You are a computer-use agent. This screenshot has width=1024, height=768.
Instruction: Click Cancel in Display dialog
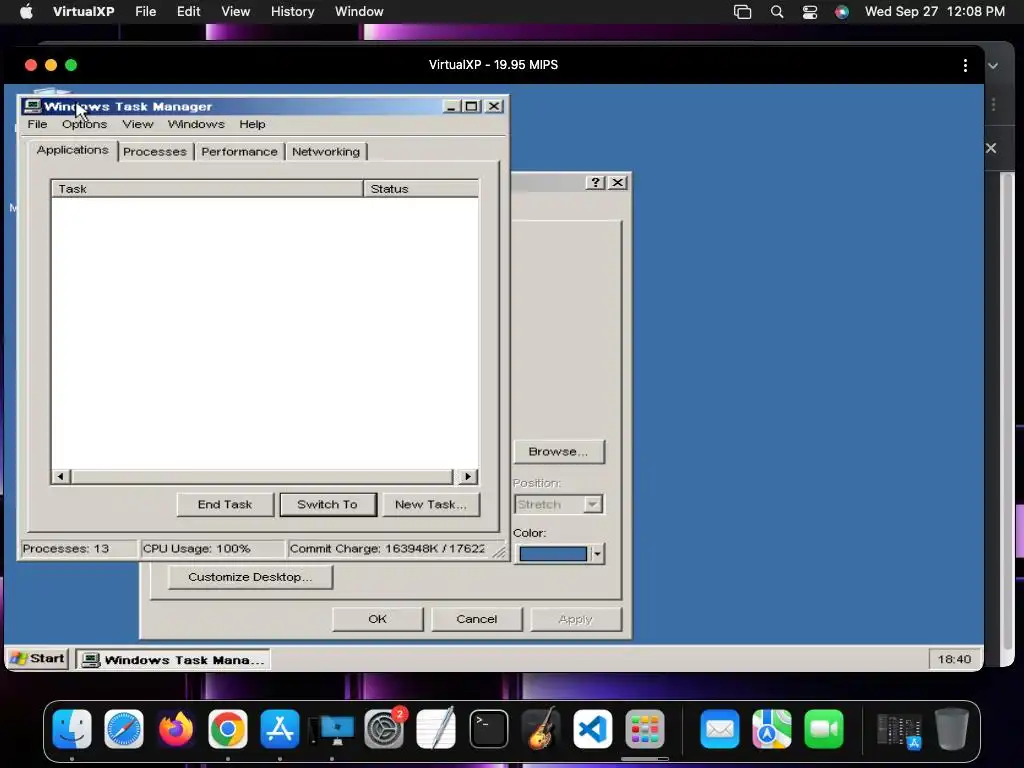pyautogui.click(x=477, y=619)
